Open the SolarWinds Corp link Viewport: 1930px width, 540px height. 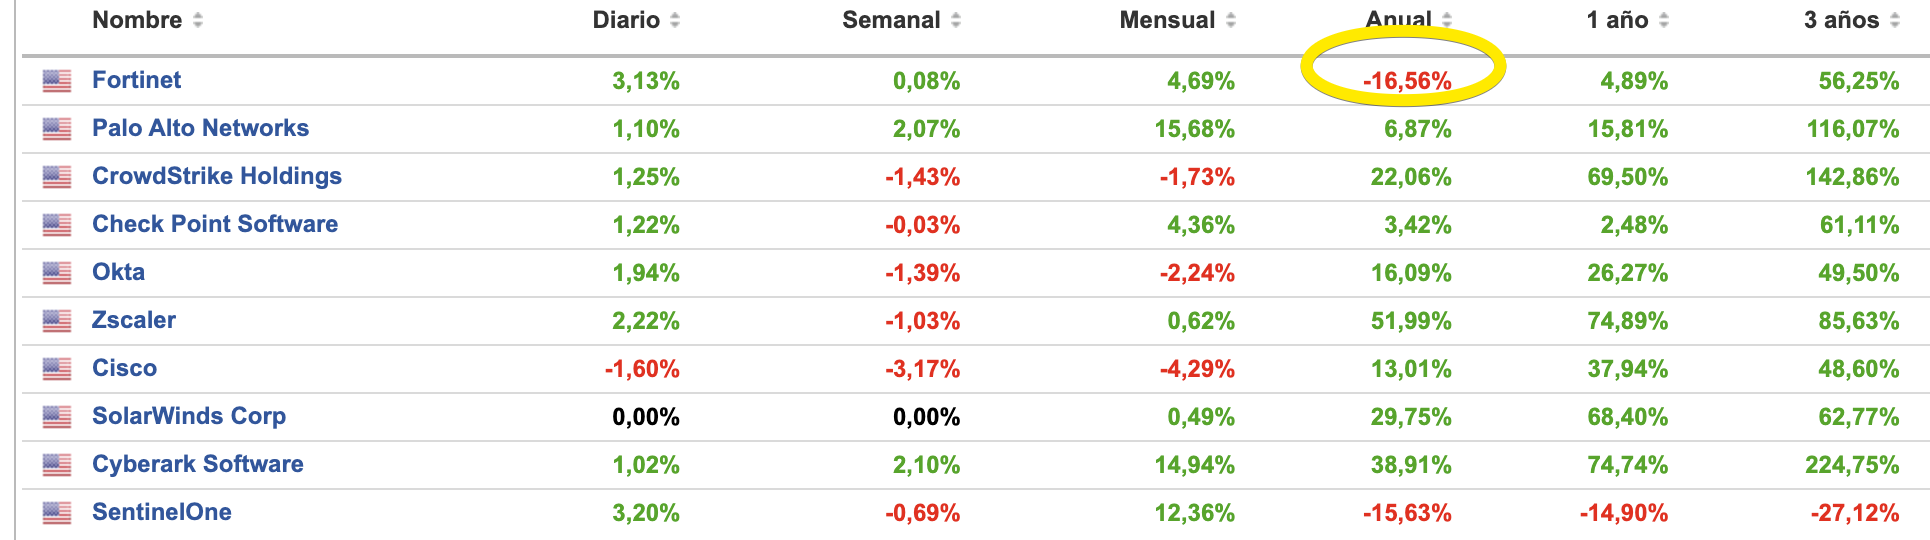[x=189, y=416]
